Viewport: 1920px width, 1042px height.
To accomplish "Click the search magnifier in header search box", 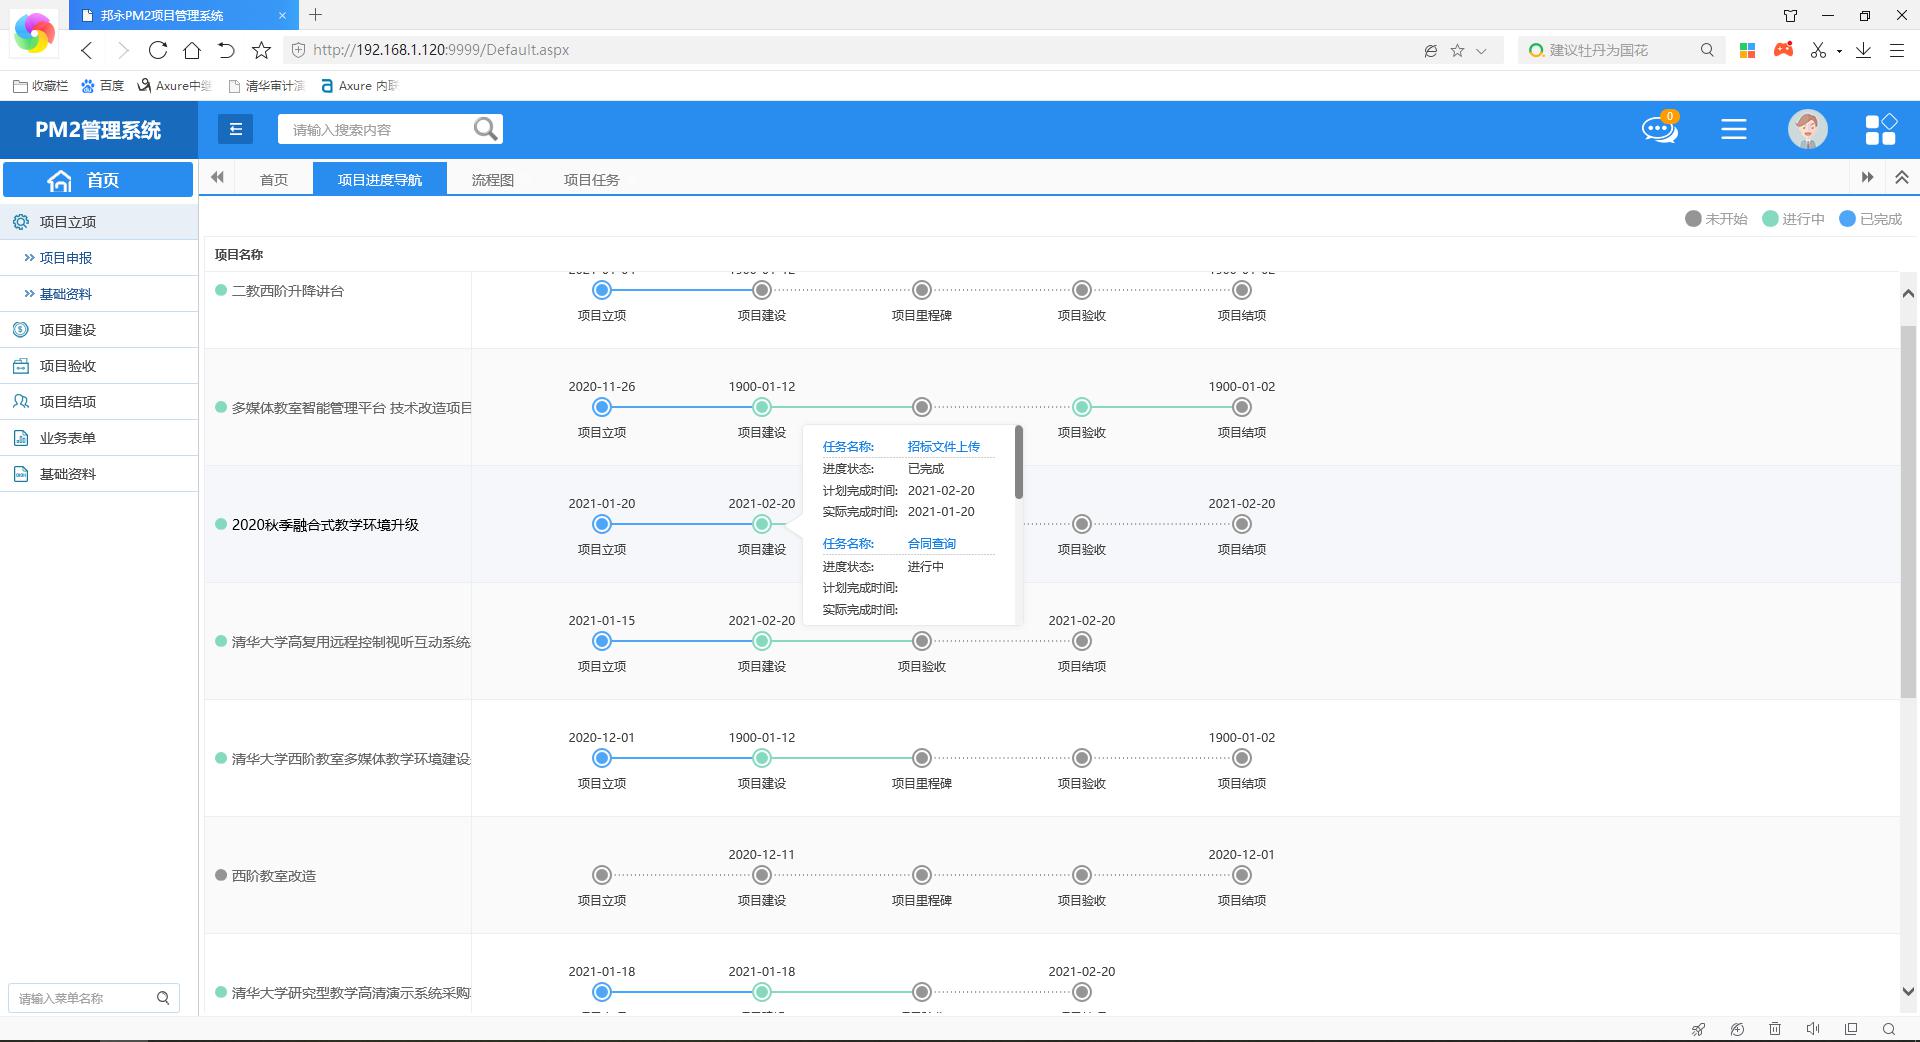I will pos(485,129).
